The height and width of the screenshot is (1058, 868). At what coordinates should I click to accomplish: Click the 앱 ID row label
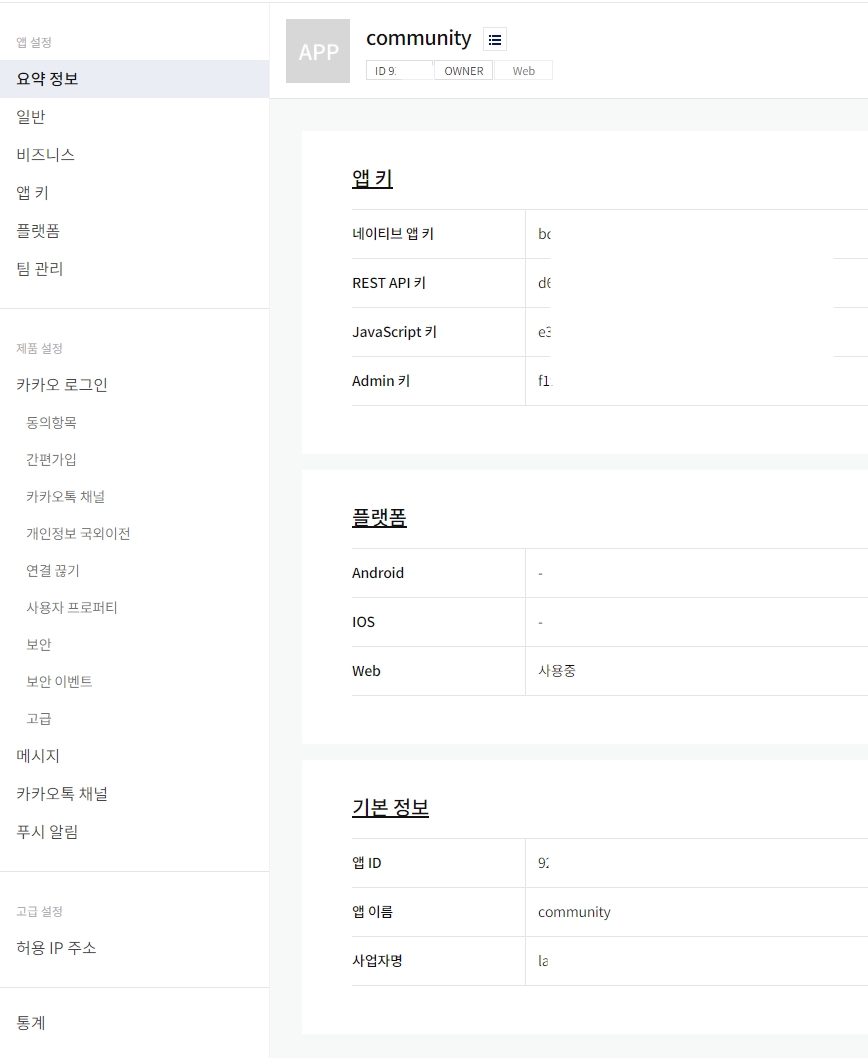pos(367,863)
